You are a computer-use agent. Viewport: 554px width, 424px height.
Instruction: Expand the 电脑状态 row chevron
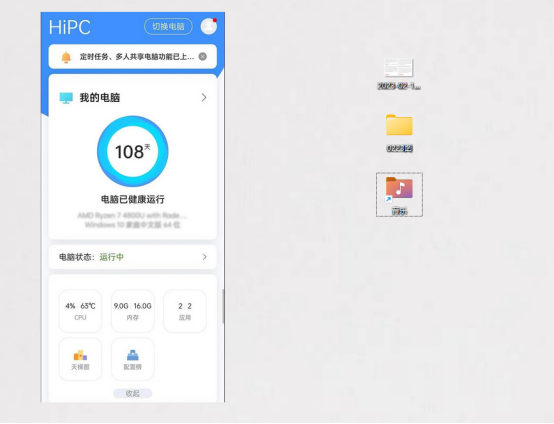(205, 257)
